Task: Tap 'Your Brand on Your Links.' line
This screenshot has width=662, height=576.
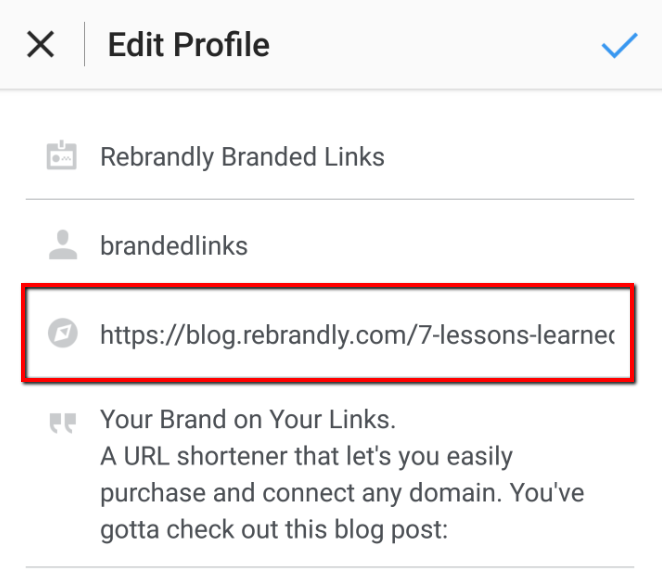Action: coord(248,419)
